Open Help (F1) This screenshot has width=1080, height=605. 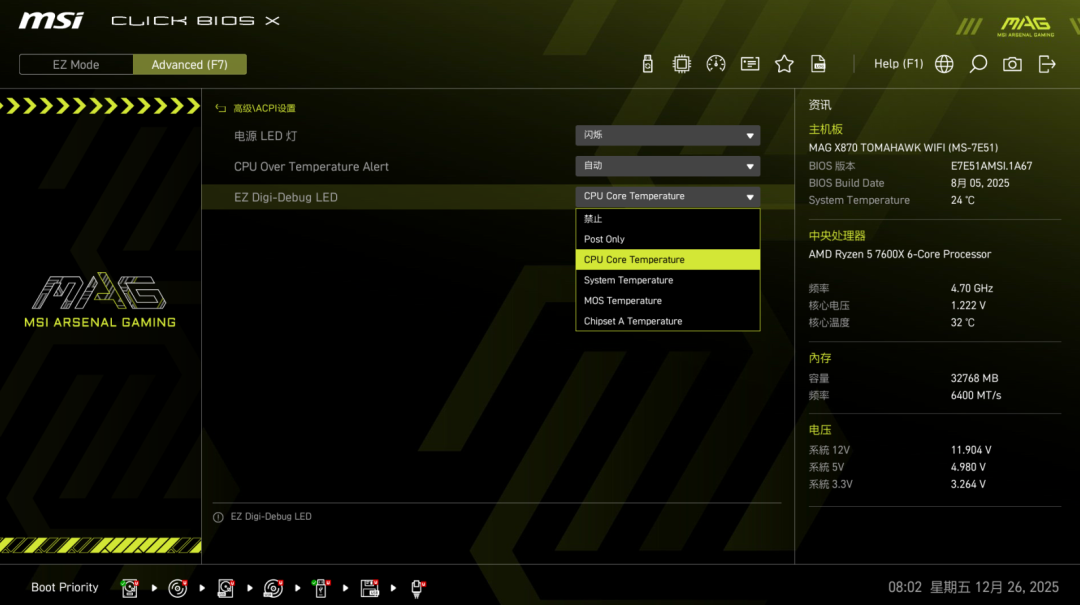tap(898, 63)
